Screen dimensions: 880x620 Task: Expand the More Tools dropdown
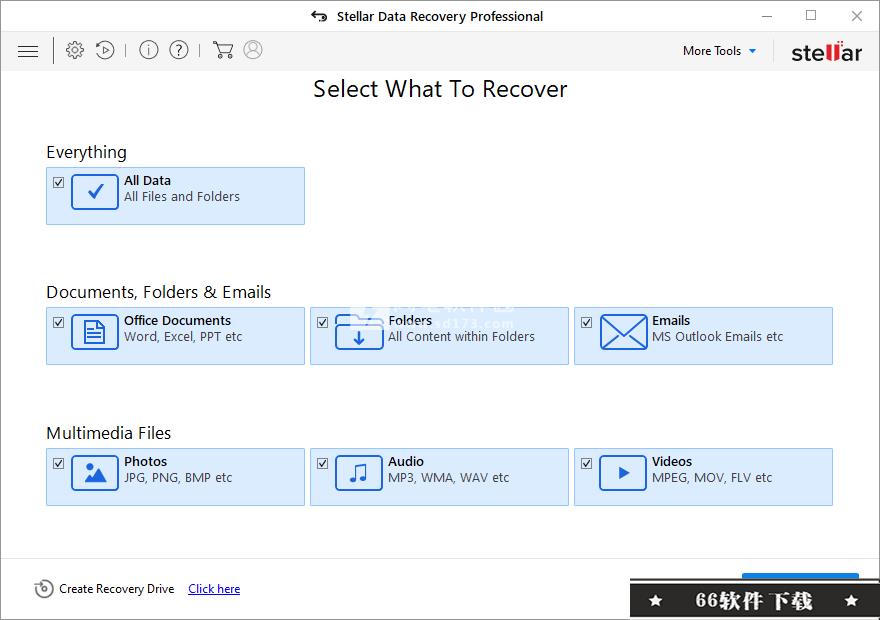(719, 51)
